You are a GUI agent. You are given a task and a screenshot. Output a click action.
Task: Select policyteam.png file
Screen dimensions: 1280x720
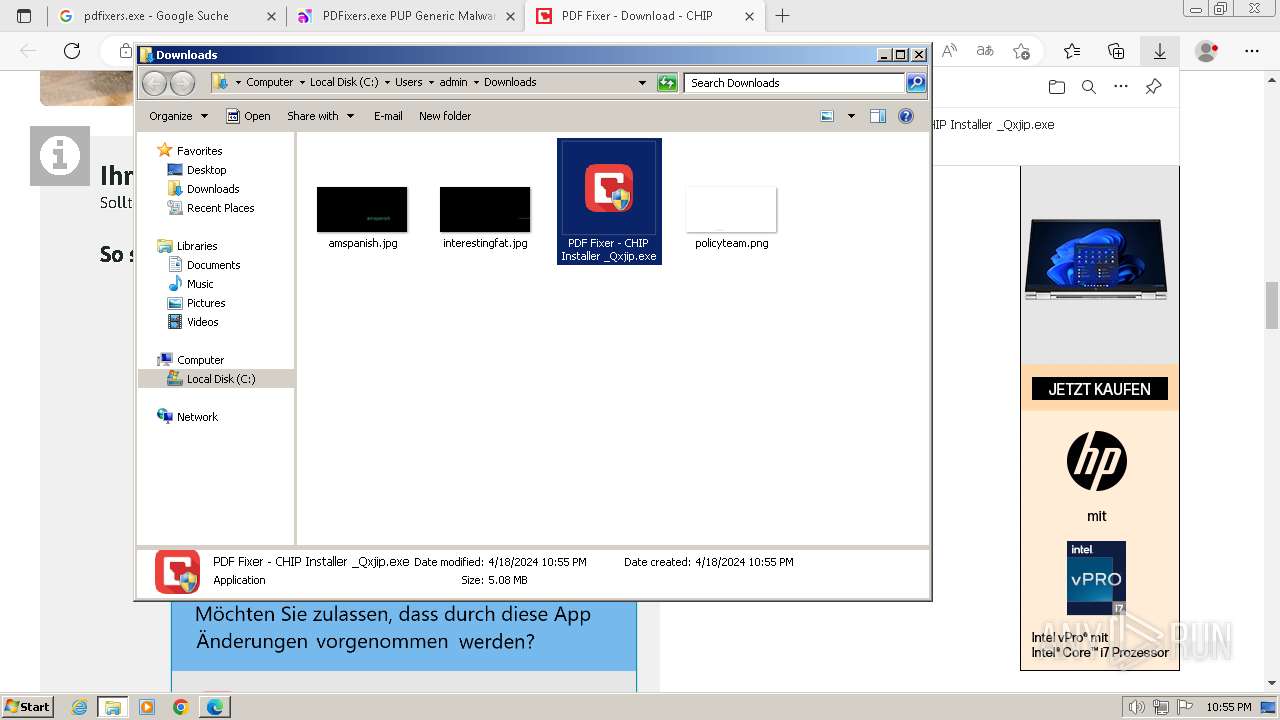[x=732, y=218]
